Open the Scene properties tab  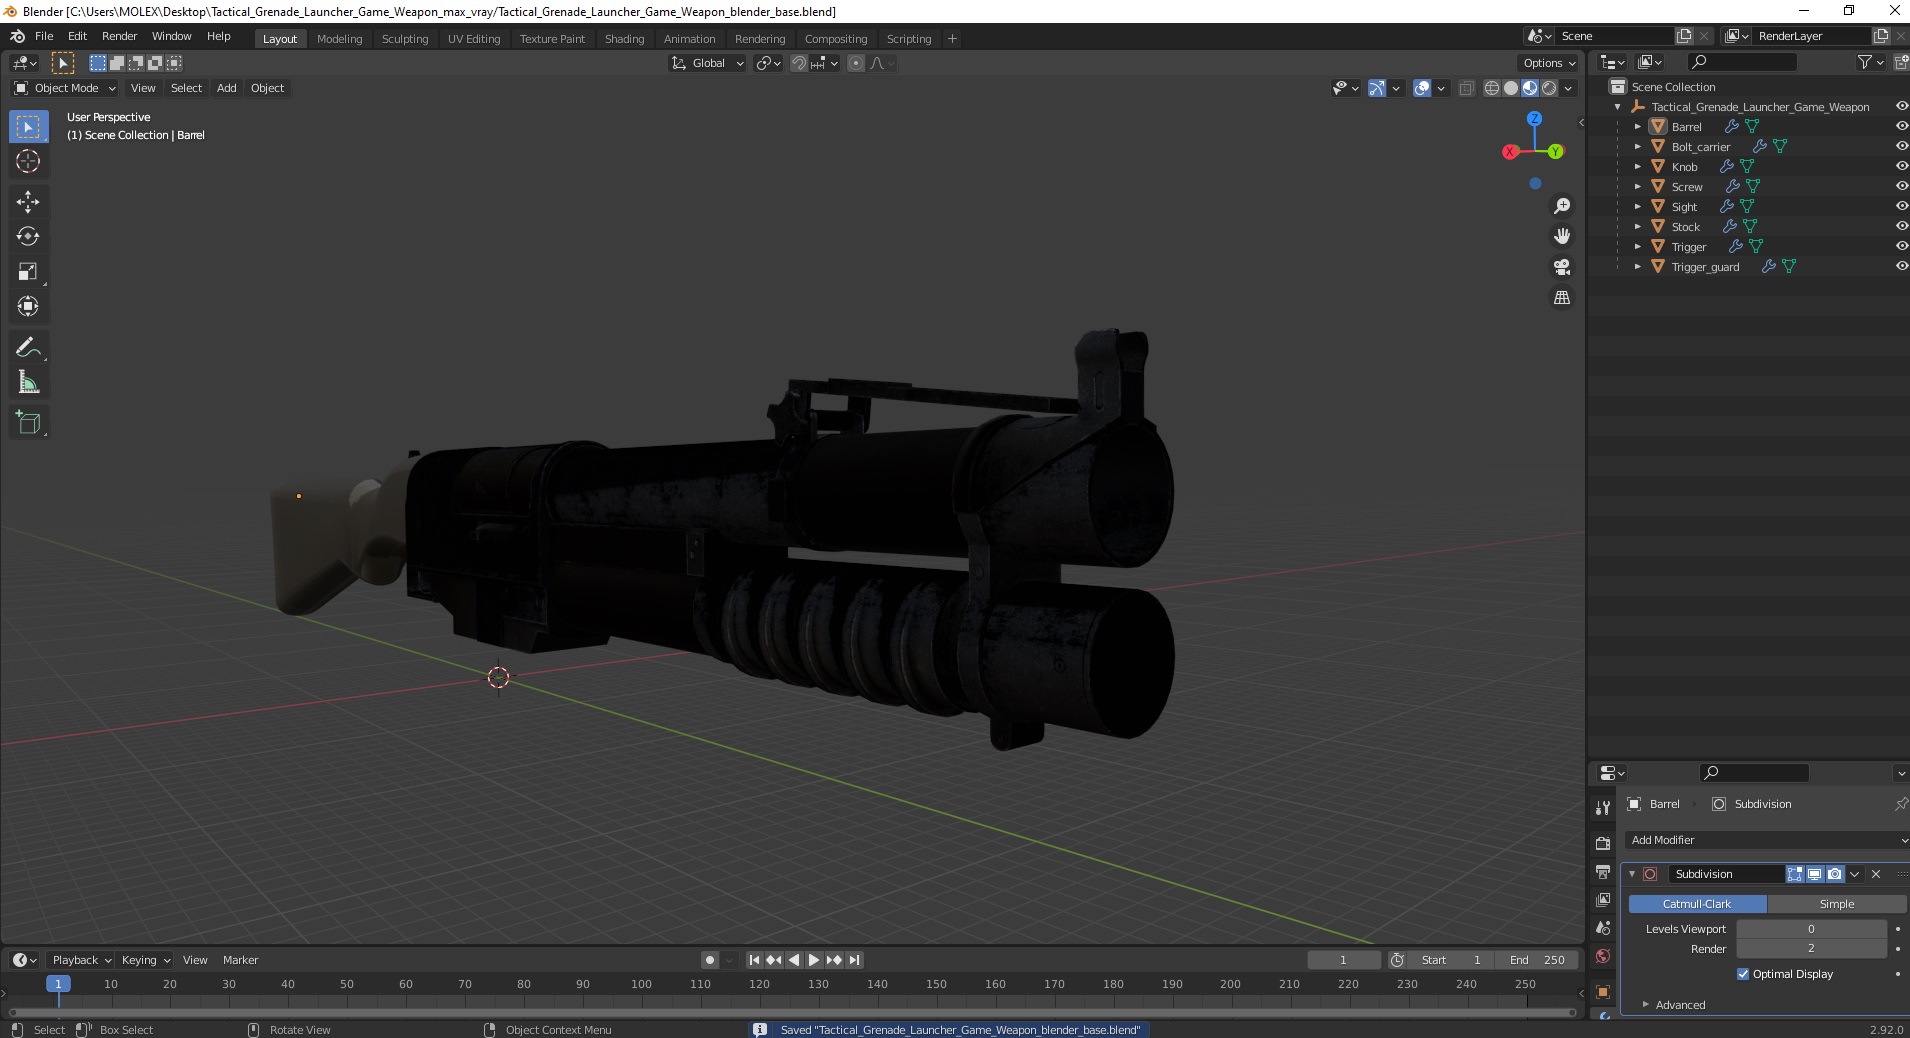coord(1603,928)
